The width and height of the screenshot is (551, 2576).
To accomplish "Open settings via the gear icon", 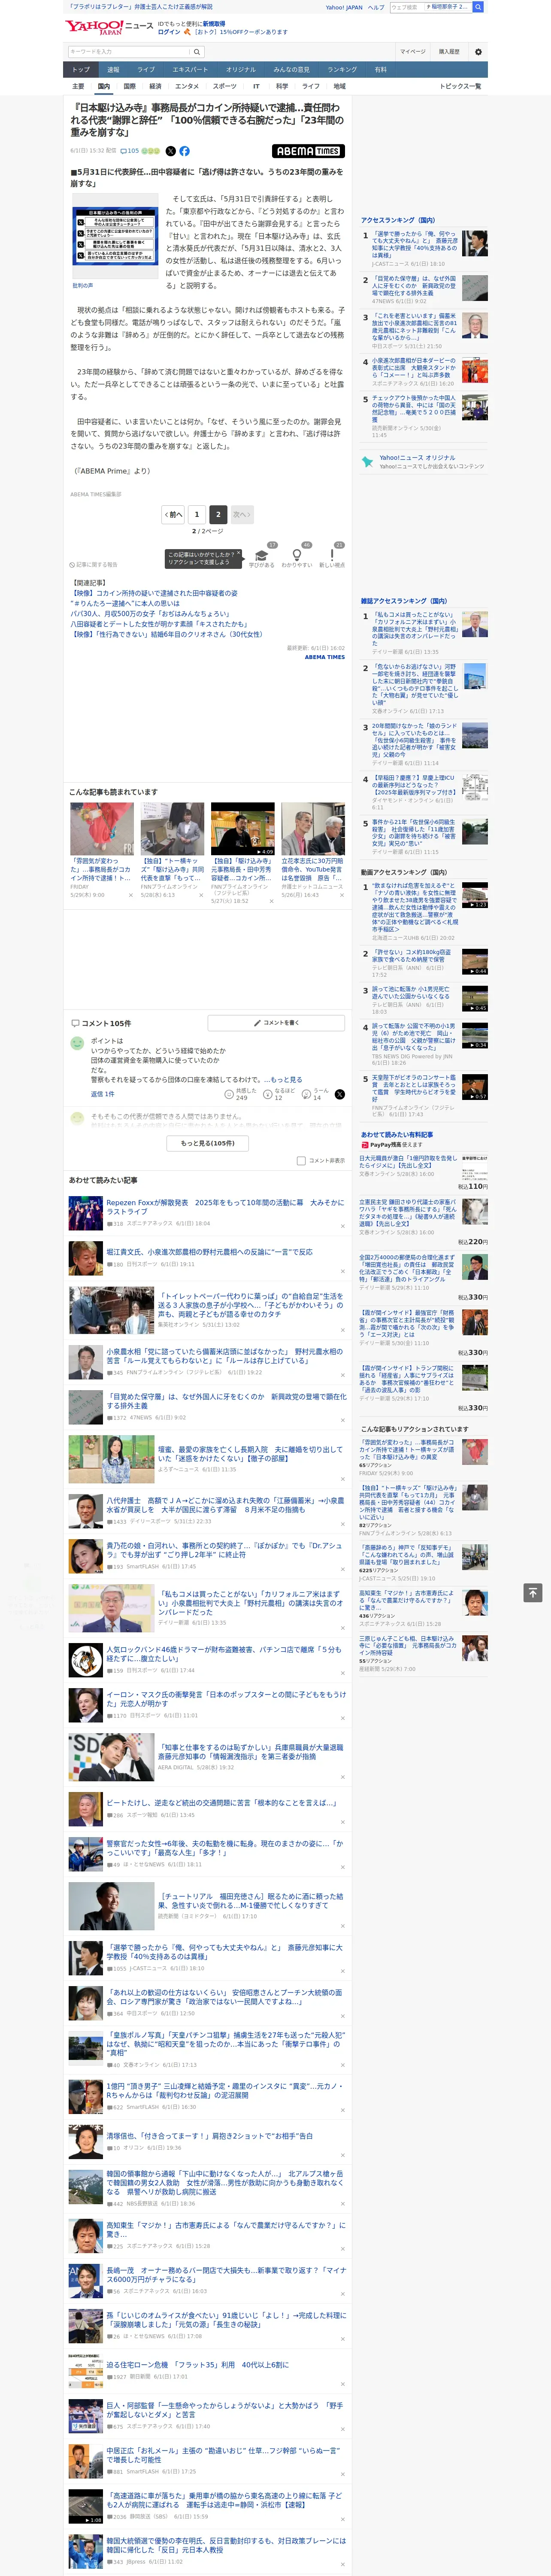I will [478, 52].
